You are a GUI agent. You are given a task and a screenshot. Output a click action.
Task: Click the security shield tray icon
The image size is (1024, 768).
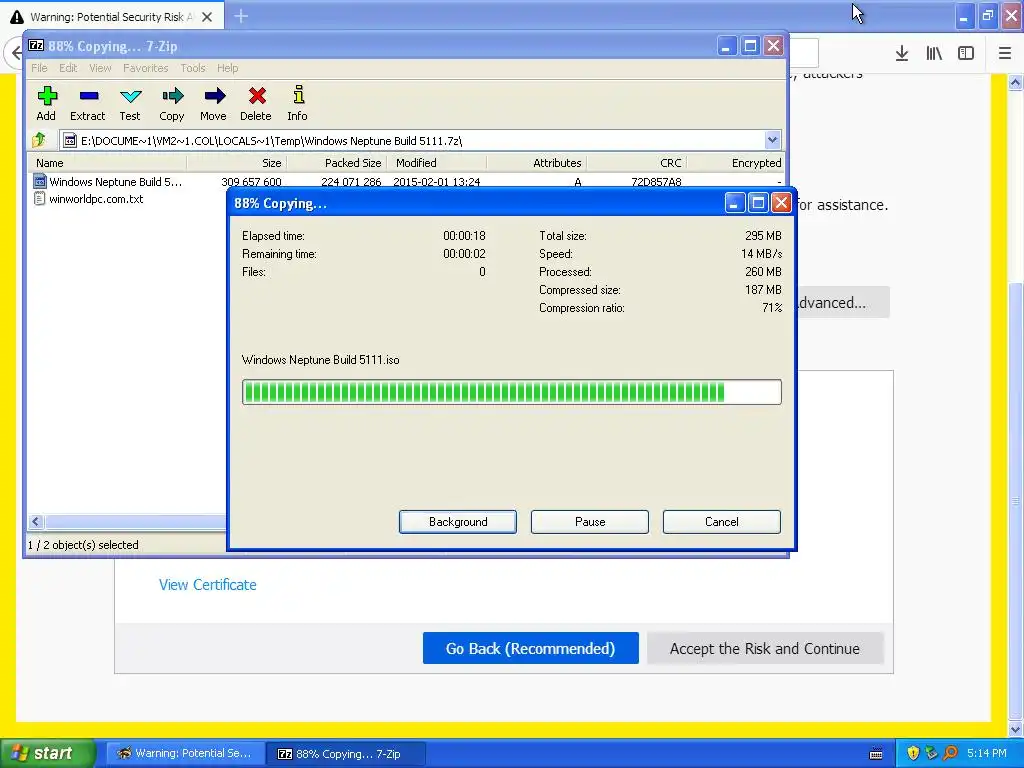(x=913, y=753)
